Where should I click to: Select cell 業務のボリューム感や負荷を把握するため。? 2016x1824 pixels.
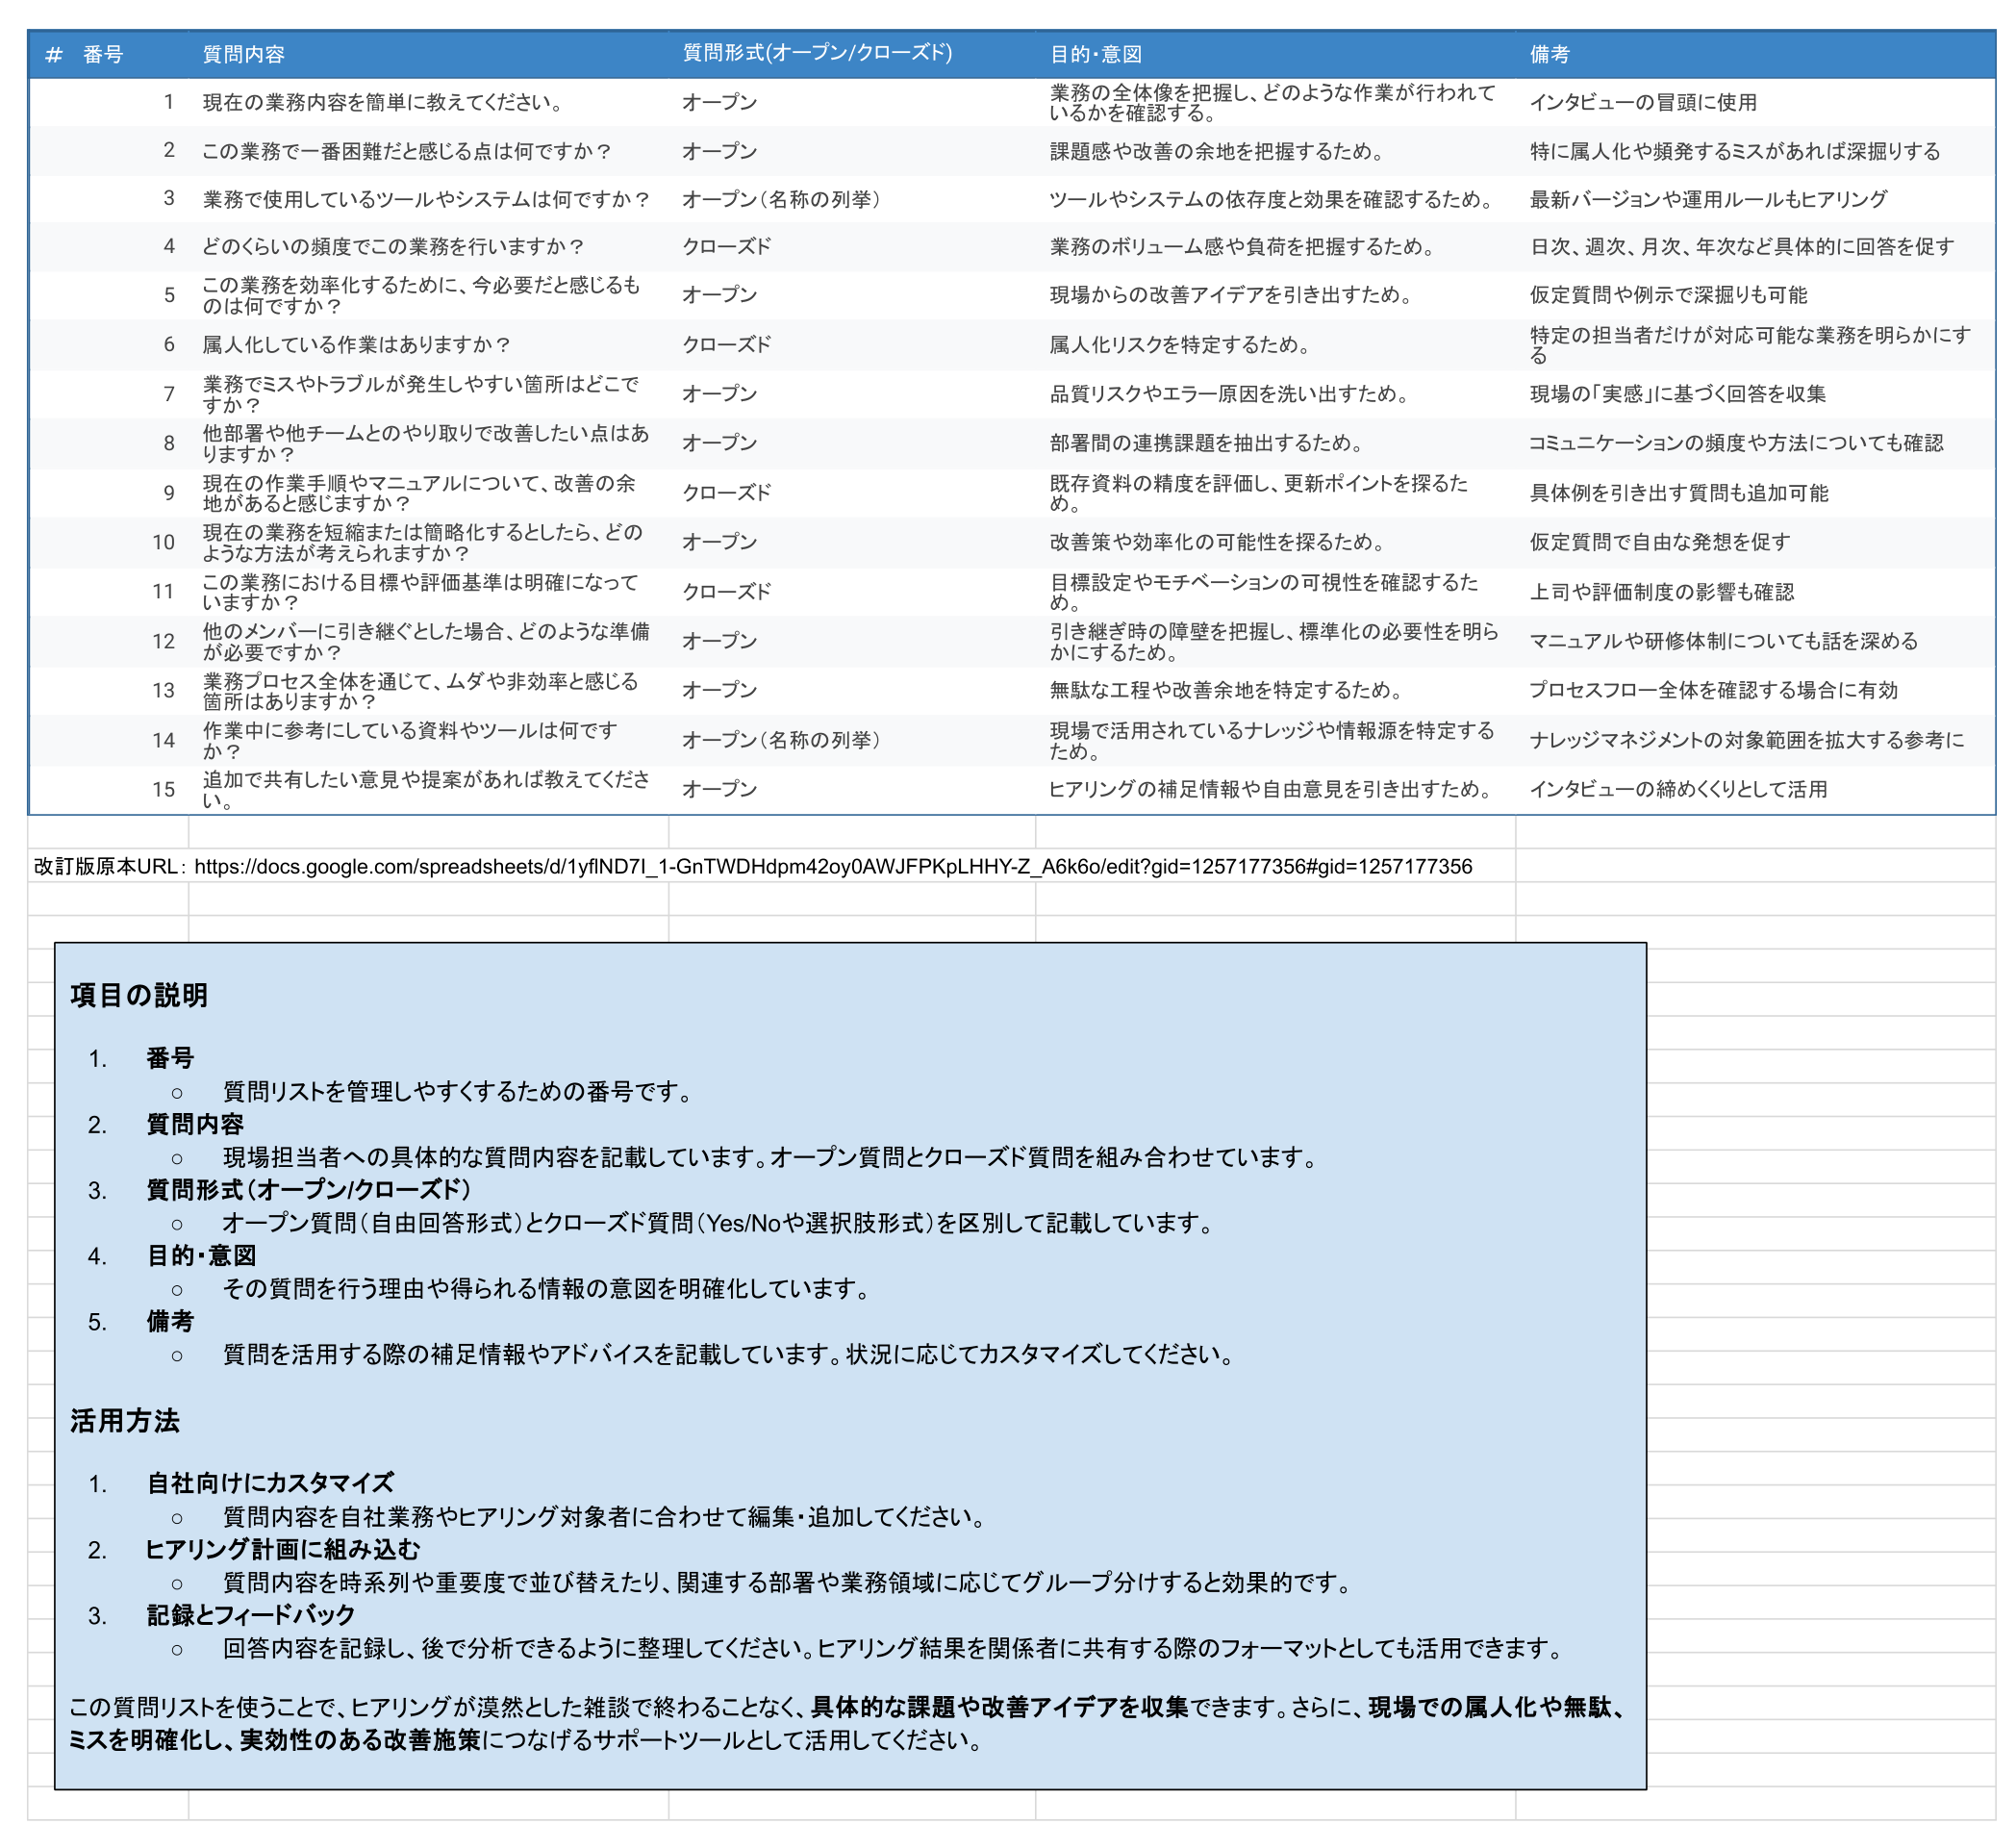[1275, 246]
